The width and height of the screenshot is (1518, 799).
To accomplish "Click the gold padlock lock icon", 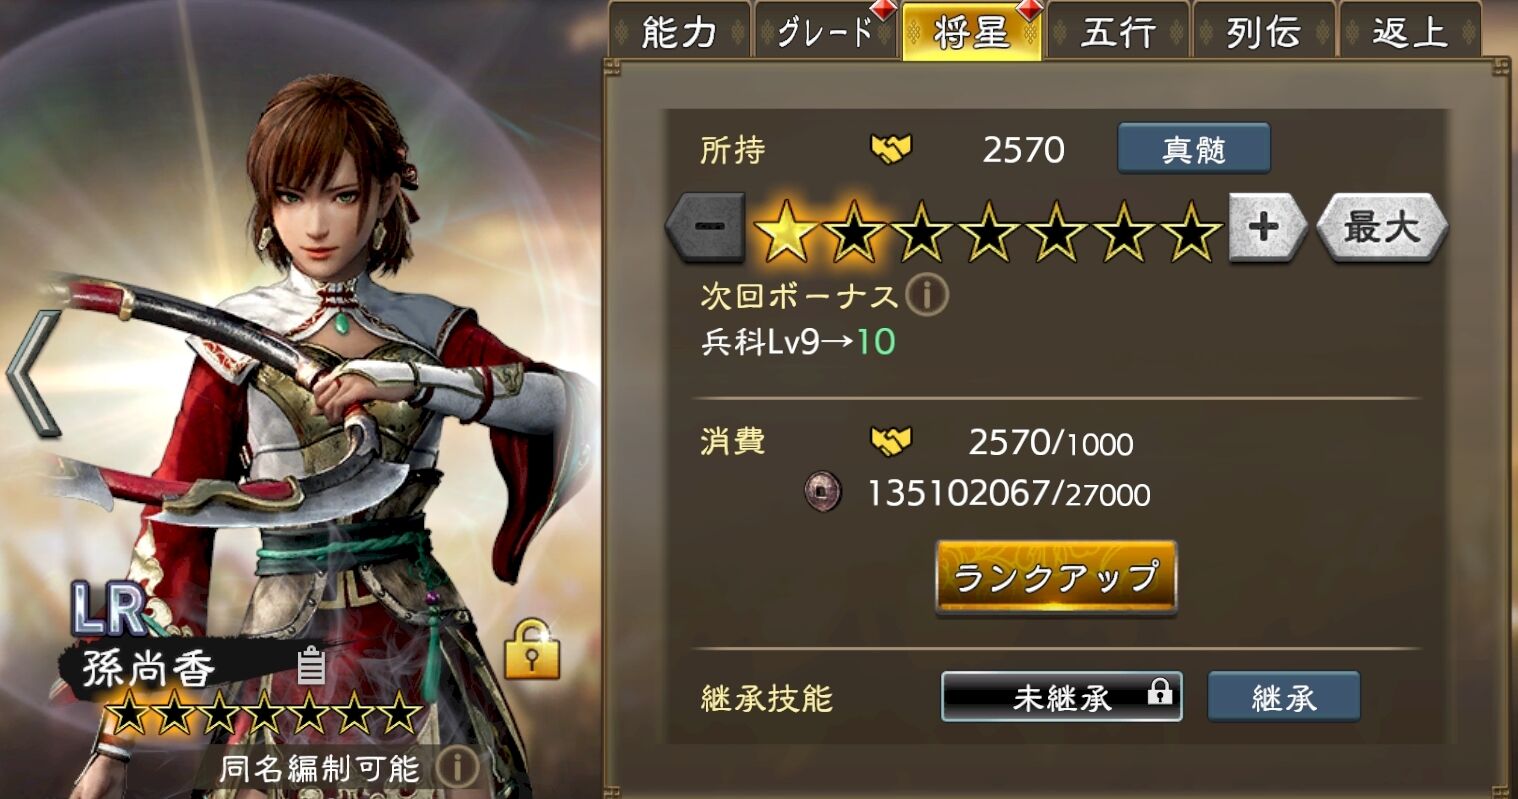I will (532, 649).
